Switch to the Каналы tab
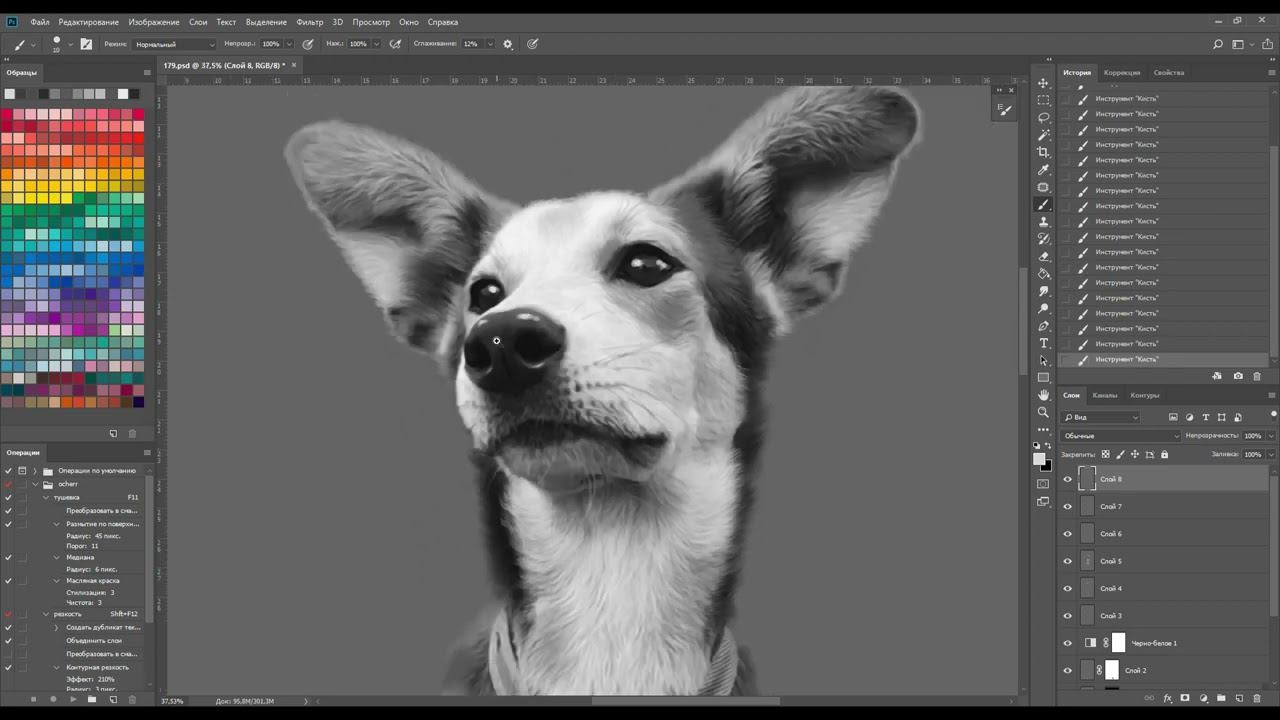Viewport: 1280px width, 720px height. 1105,395
